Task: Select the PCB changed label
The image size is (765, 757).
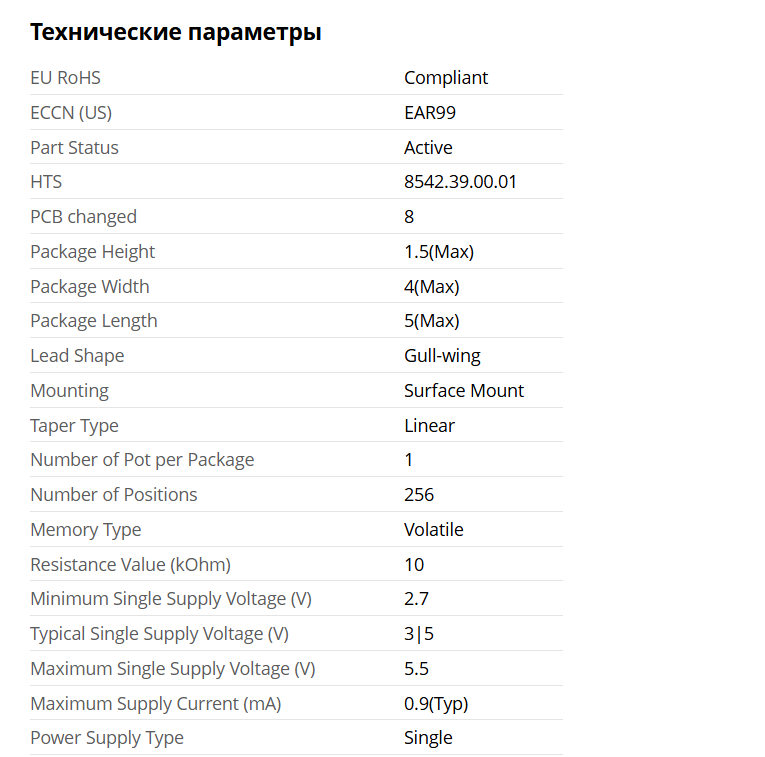Action: pos(83,217)
